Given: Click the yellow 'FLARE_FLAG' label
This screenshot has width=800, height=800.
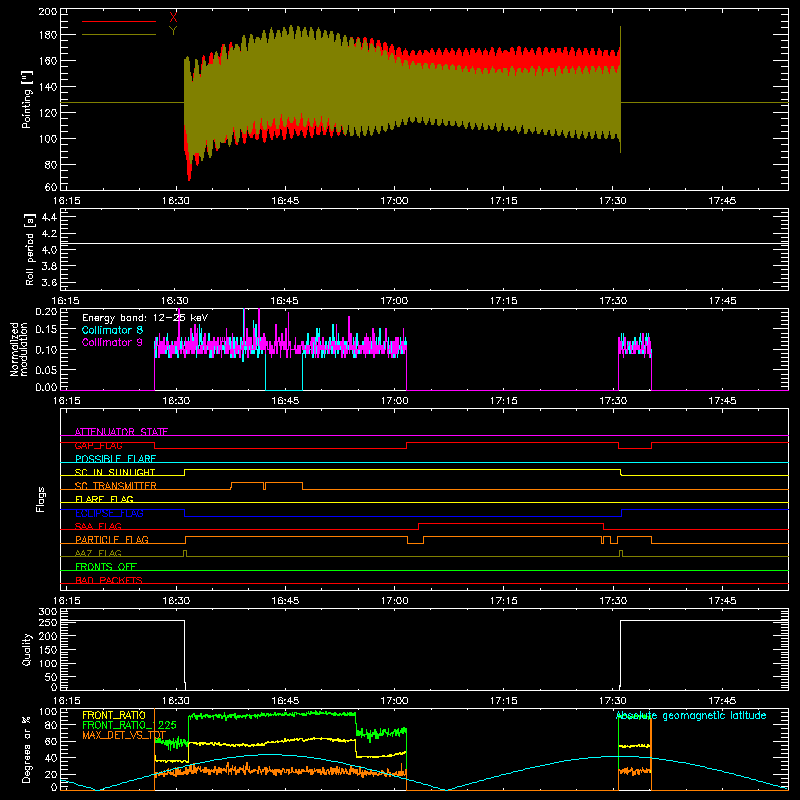Looking at the screenshot, I should [x=104, y=499].
